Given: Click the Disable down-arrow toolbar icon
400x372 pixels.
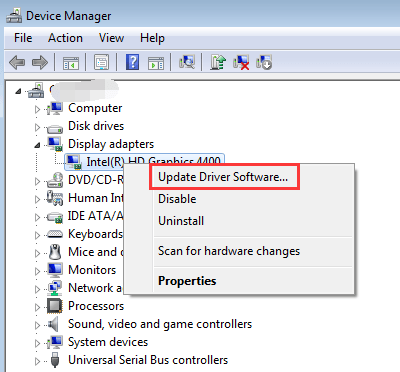Looking at the screenshot, I should click(x=264, y=62).
